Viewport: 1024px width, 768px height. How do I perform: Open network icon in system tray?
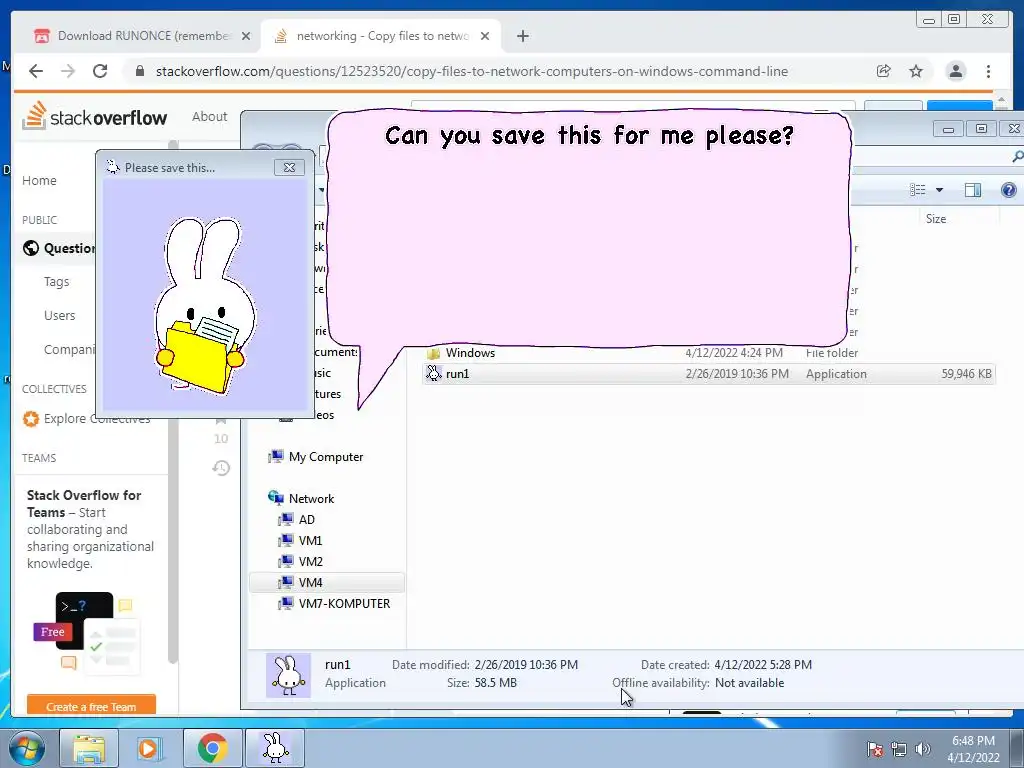click(899, 749)
